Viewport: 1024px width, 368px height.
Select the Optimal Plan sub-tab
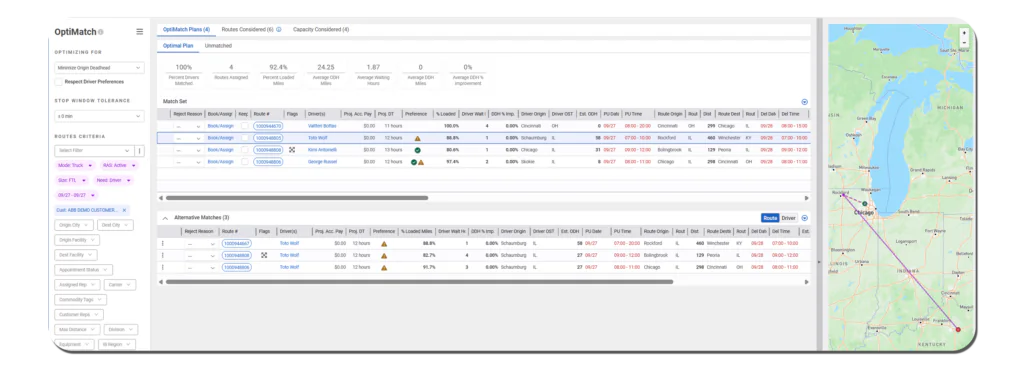178,46
